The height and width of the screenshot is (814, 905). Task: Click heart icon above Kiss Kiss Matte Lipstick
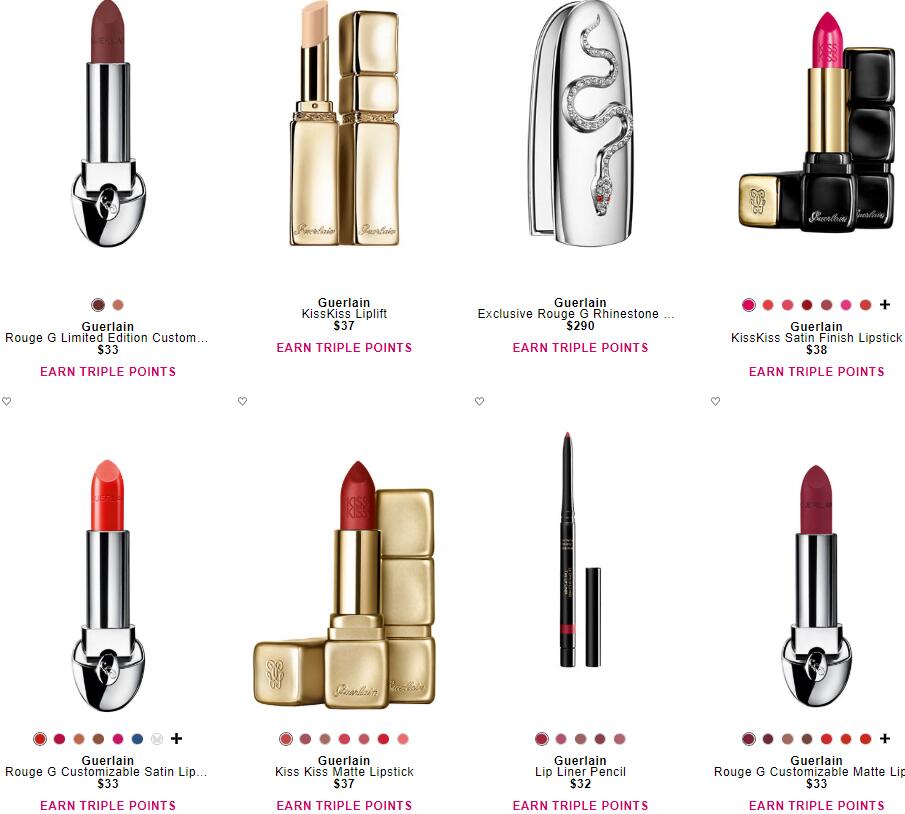point(242,401)
